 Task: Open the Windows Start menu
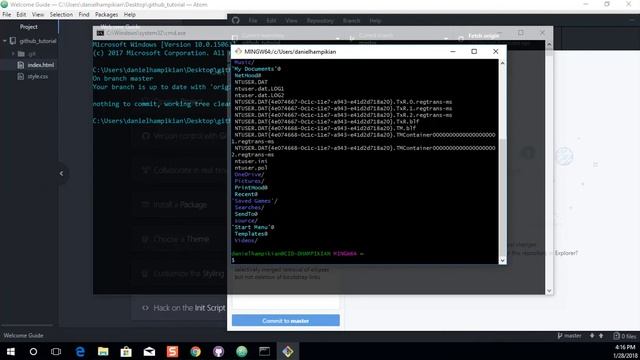coord(11,351)
